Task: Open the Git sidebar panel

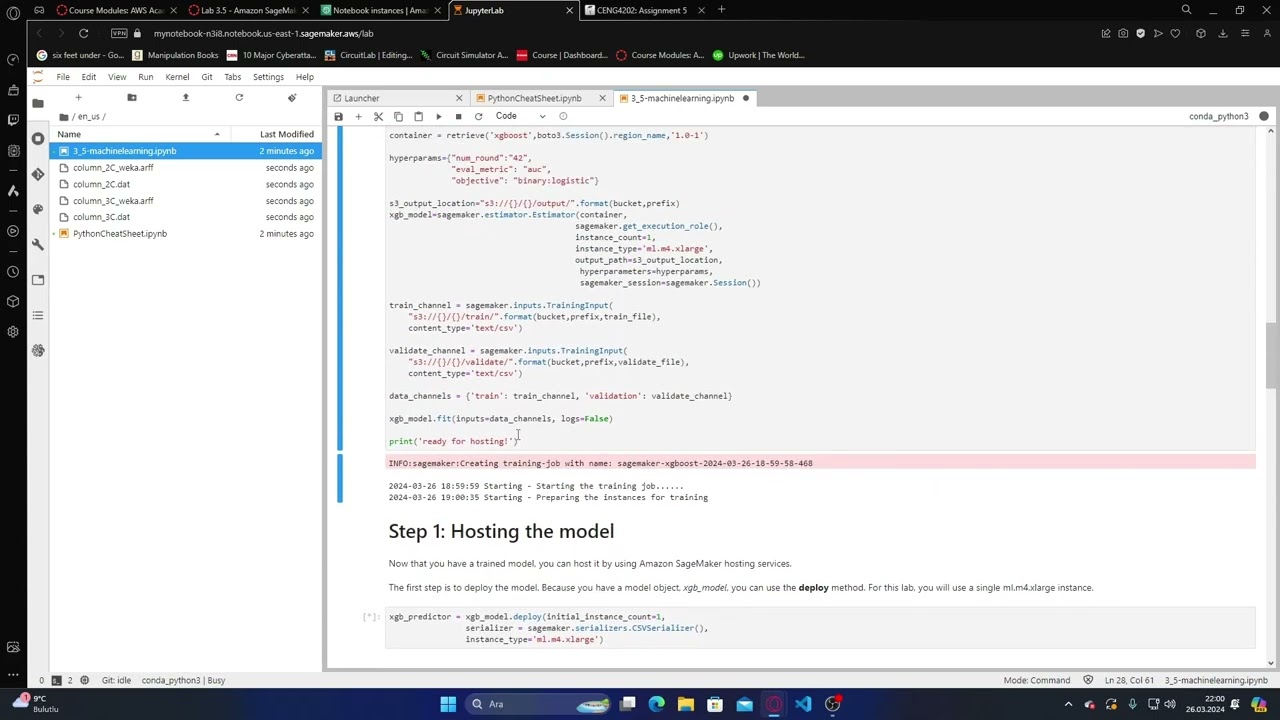Action: [x=38, y=174]
